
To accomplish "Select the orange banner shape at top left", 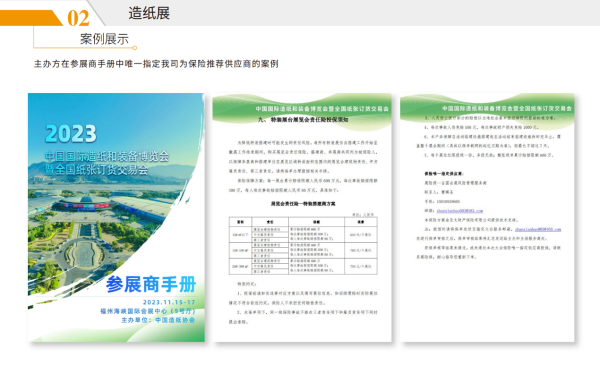I will pos(31,18).
